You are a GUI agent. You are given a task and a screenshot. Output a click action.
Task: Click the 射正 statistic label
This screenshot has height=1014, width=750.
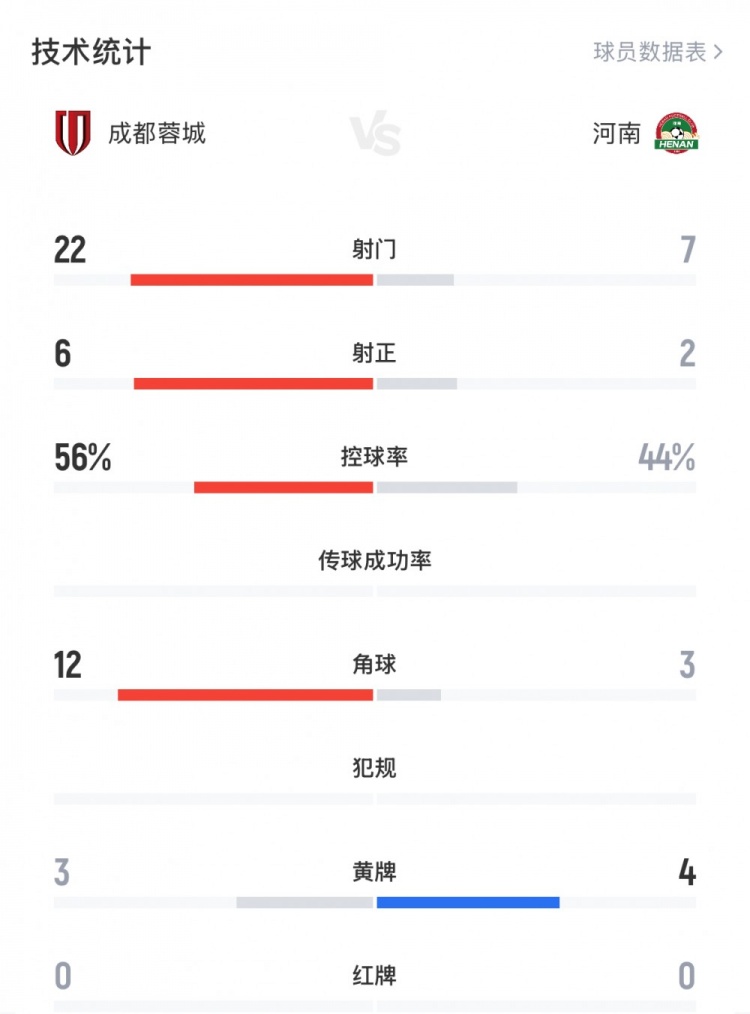coord(375,353)
